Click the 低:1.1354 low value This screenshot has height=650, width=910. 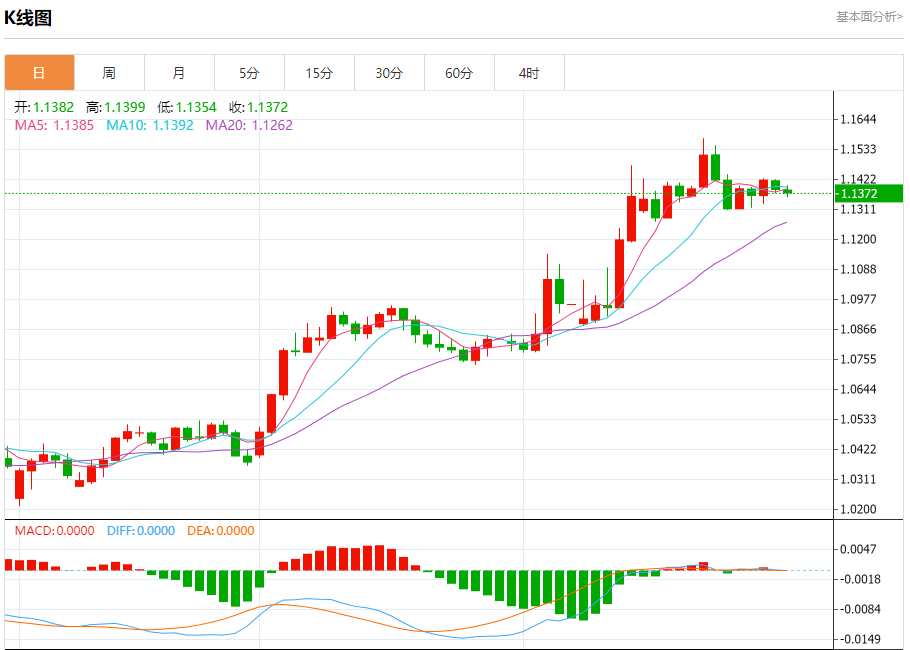pyautogui.click(x=187, y=107)
